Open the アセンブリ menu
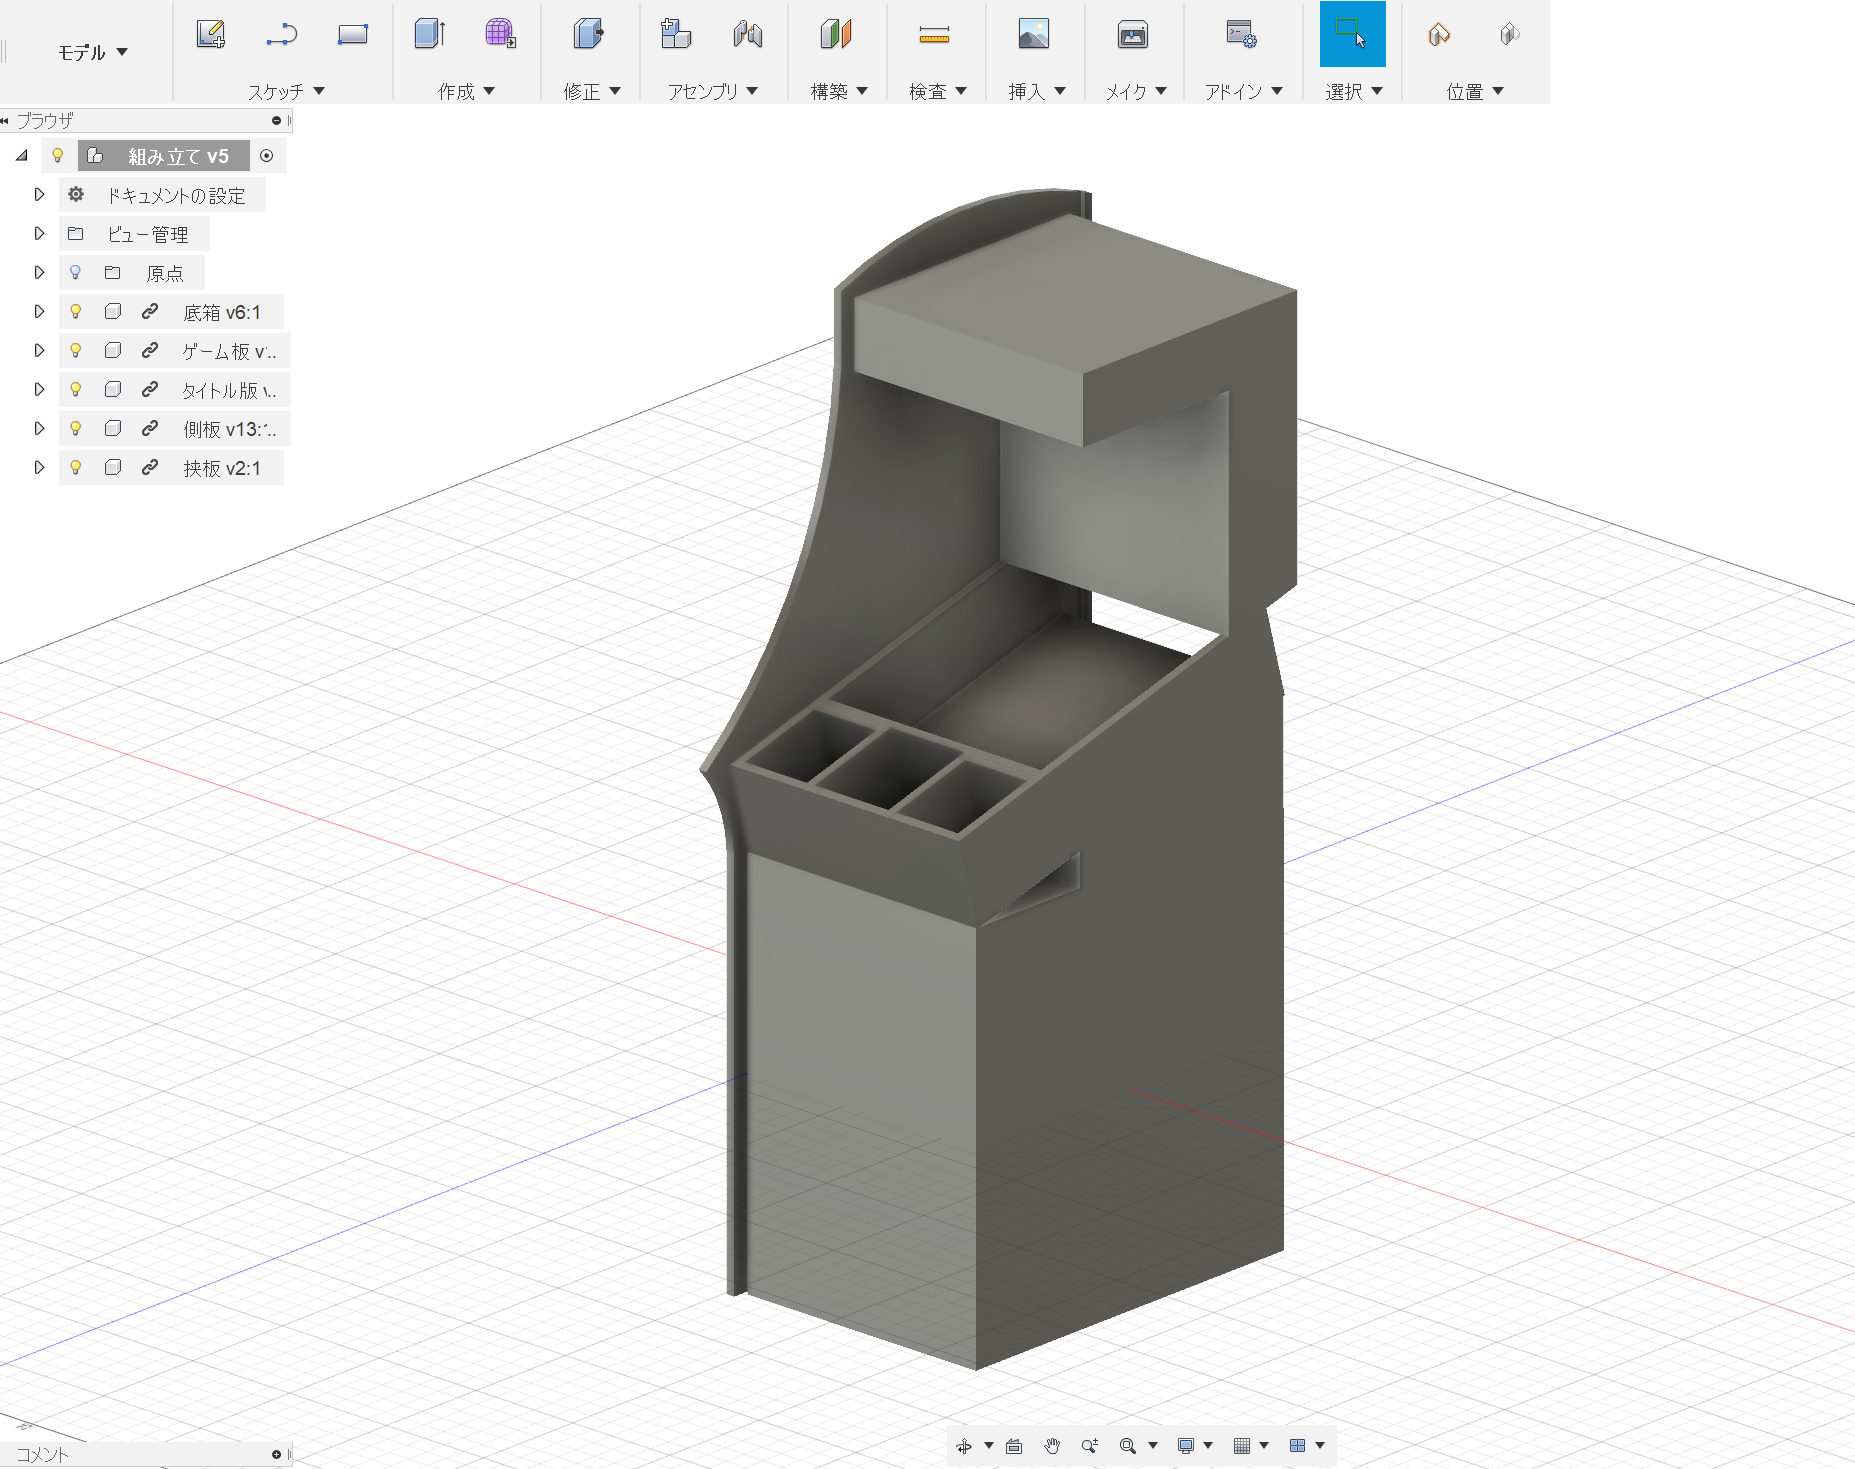Viewport: 1855px width, 1469px height. [x=712, y=92]
